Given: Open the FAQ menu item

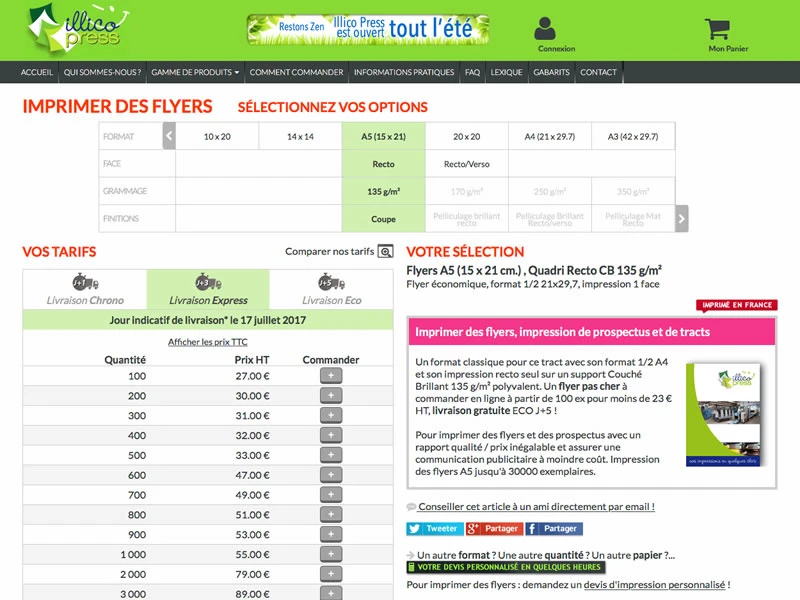Looking at the screenshot, I should [x=472, y=72].
